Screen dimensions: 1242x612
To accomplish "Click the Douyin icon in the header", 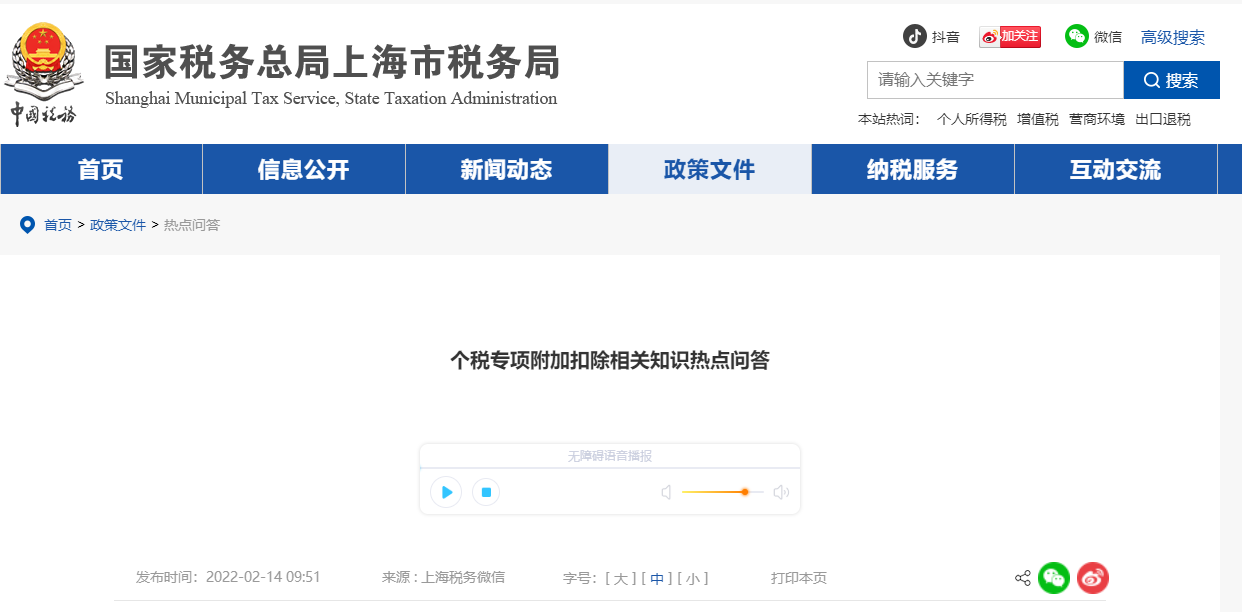I will [x=916, y=36].
